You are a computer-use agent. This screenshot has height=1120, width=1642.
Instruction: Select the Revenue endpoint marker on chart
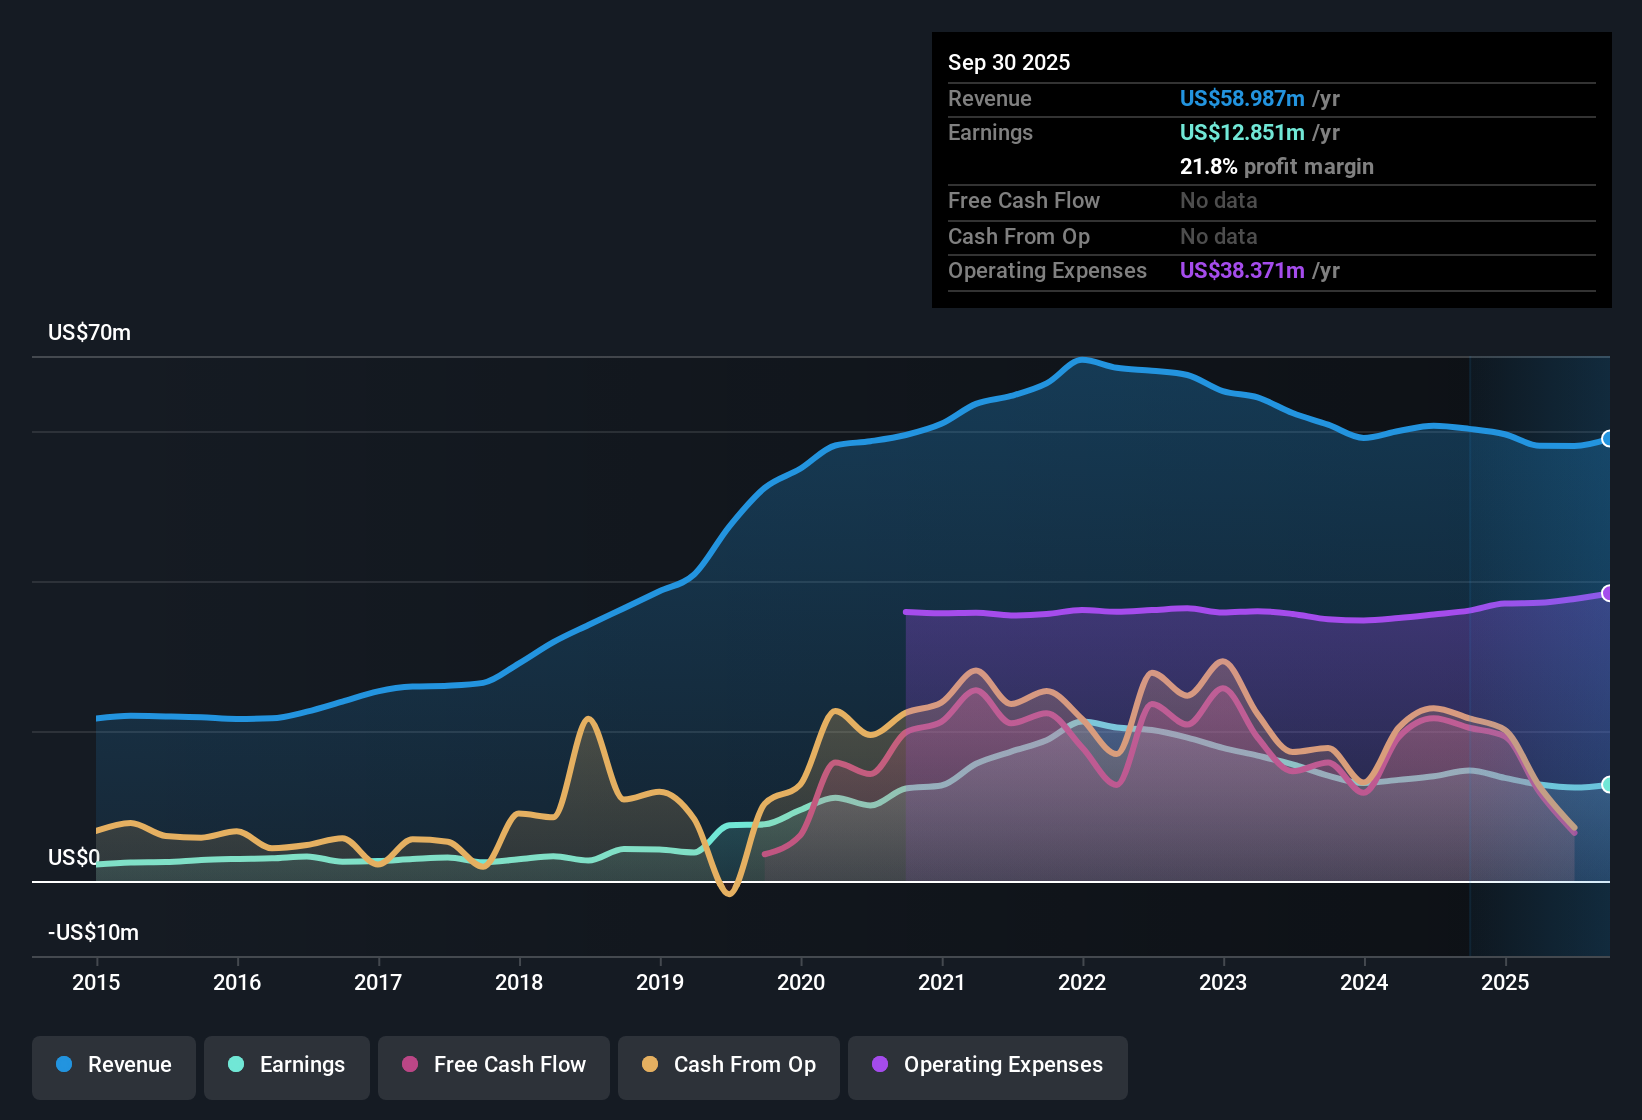click(1608, 439)
